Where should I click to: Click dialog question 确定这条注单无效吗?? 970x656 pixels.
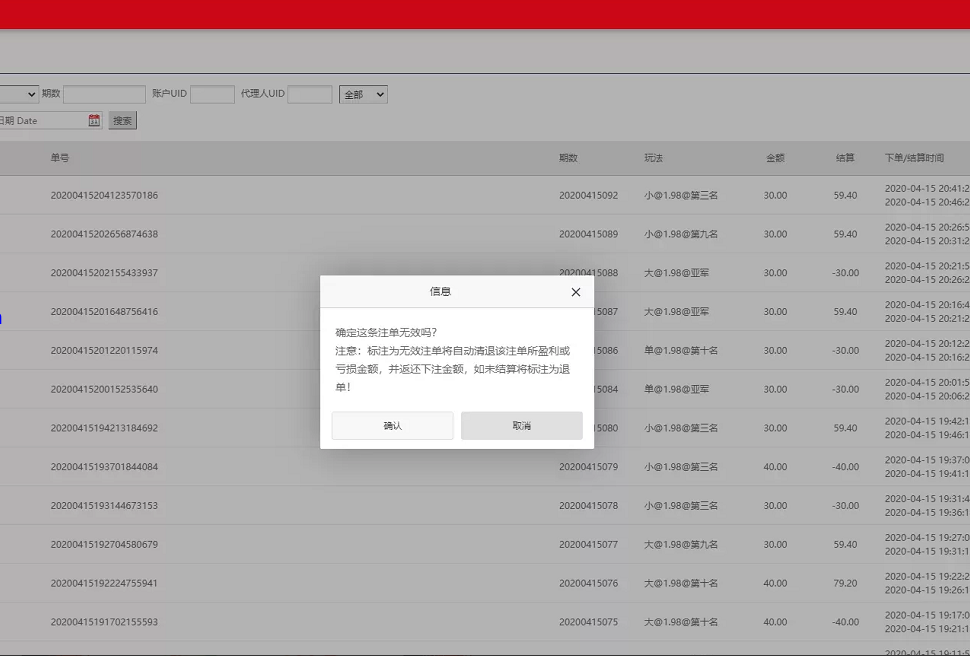(386, 332)
